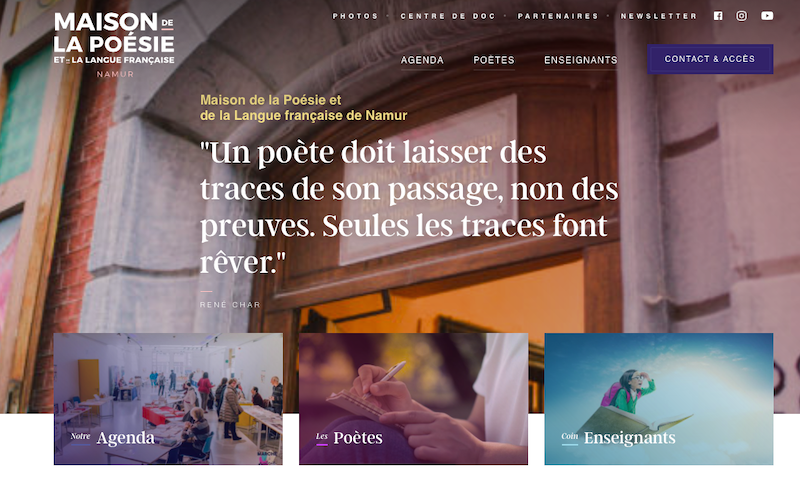This screenshot has height=494, width=800.
Task: Open the Partenaires link
Action: tap(558, 16)
